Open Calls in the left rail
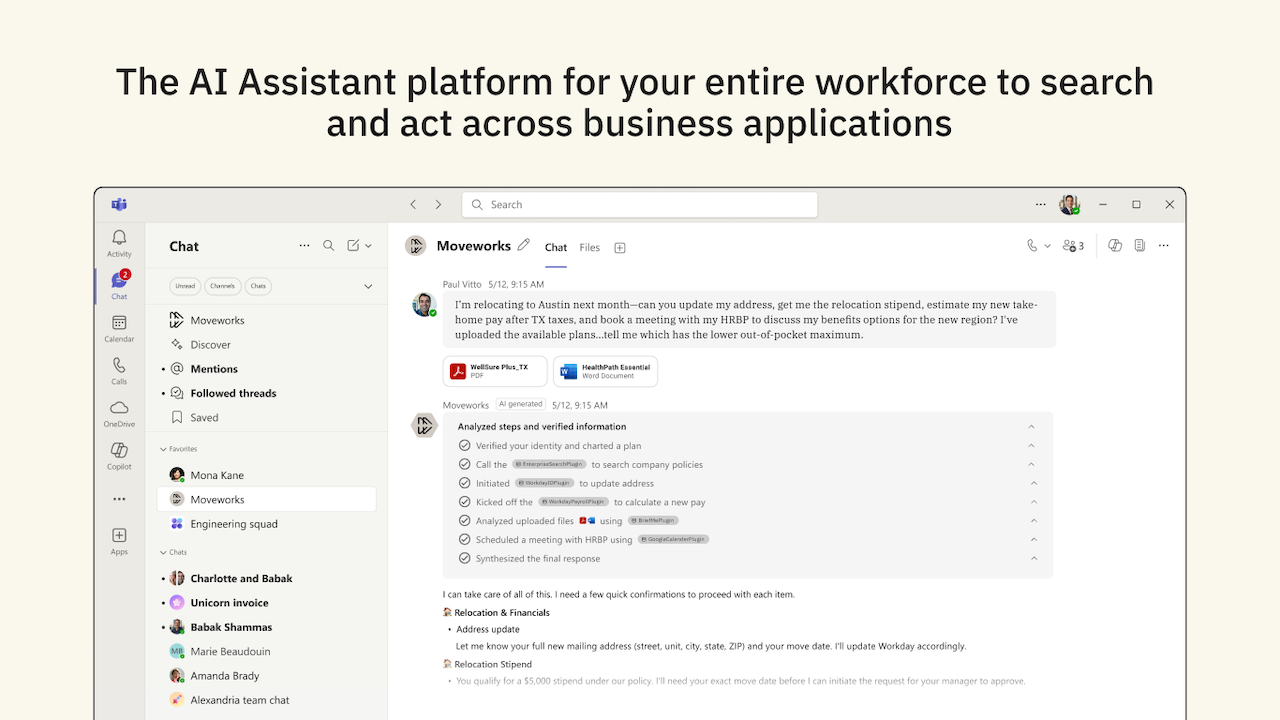This screenshot has height=720, width=1280. pyautogui.click(x=119, y=371)
